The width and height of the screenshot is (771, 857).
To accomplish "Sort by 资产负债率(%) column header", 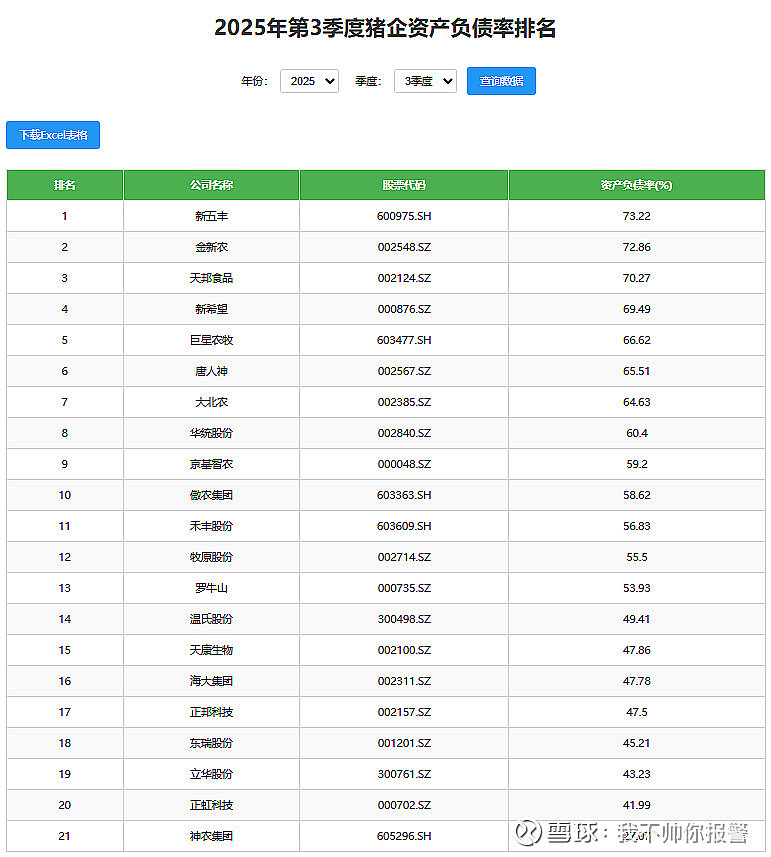I will [x=636, y=185].
